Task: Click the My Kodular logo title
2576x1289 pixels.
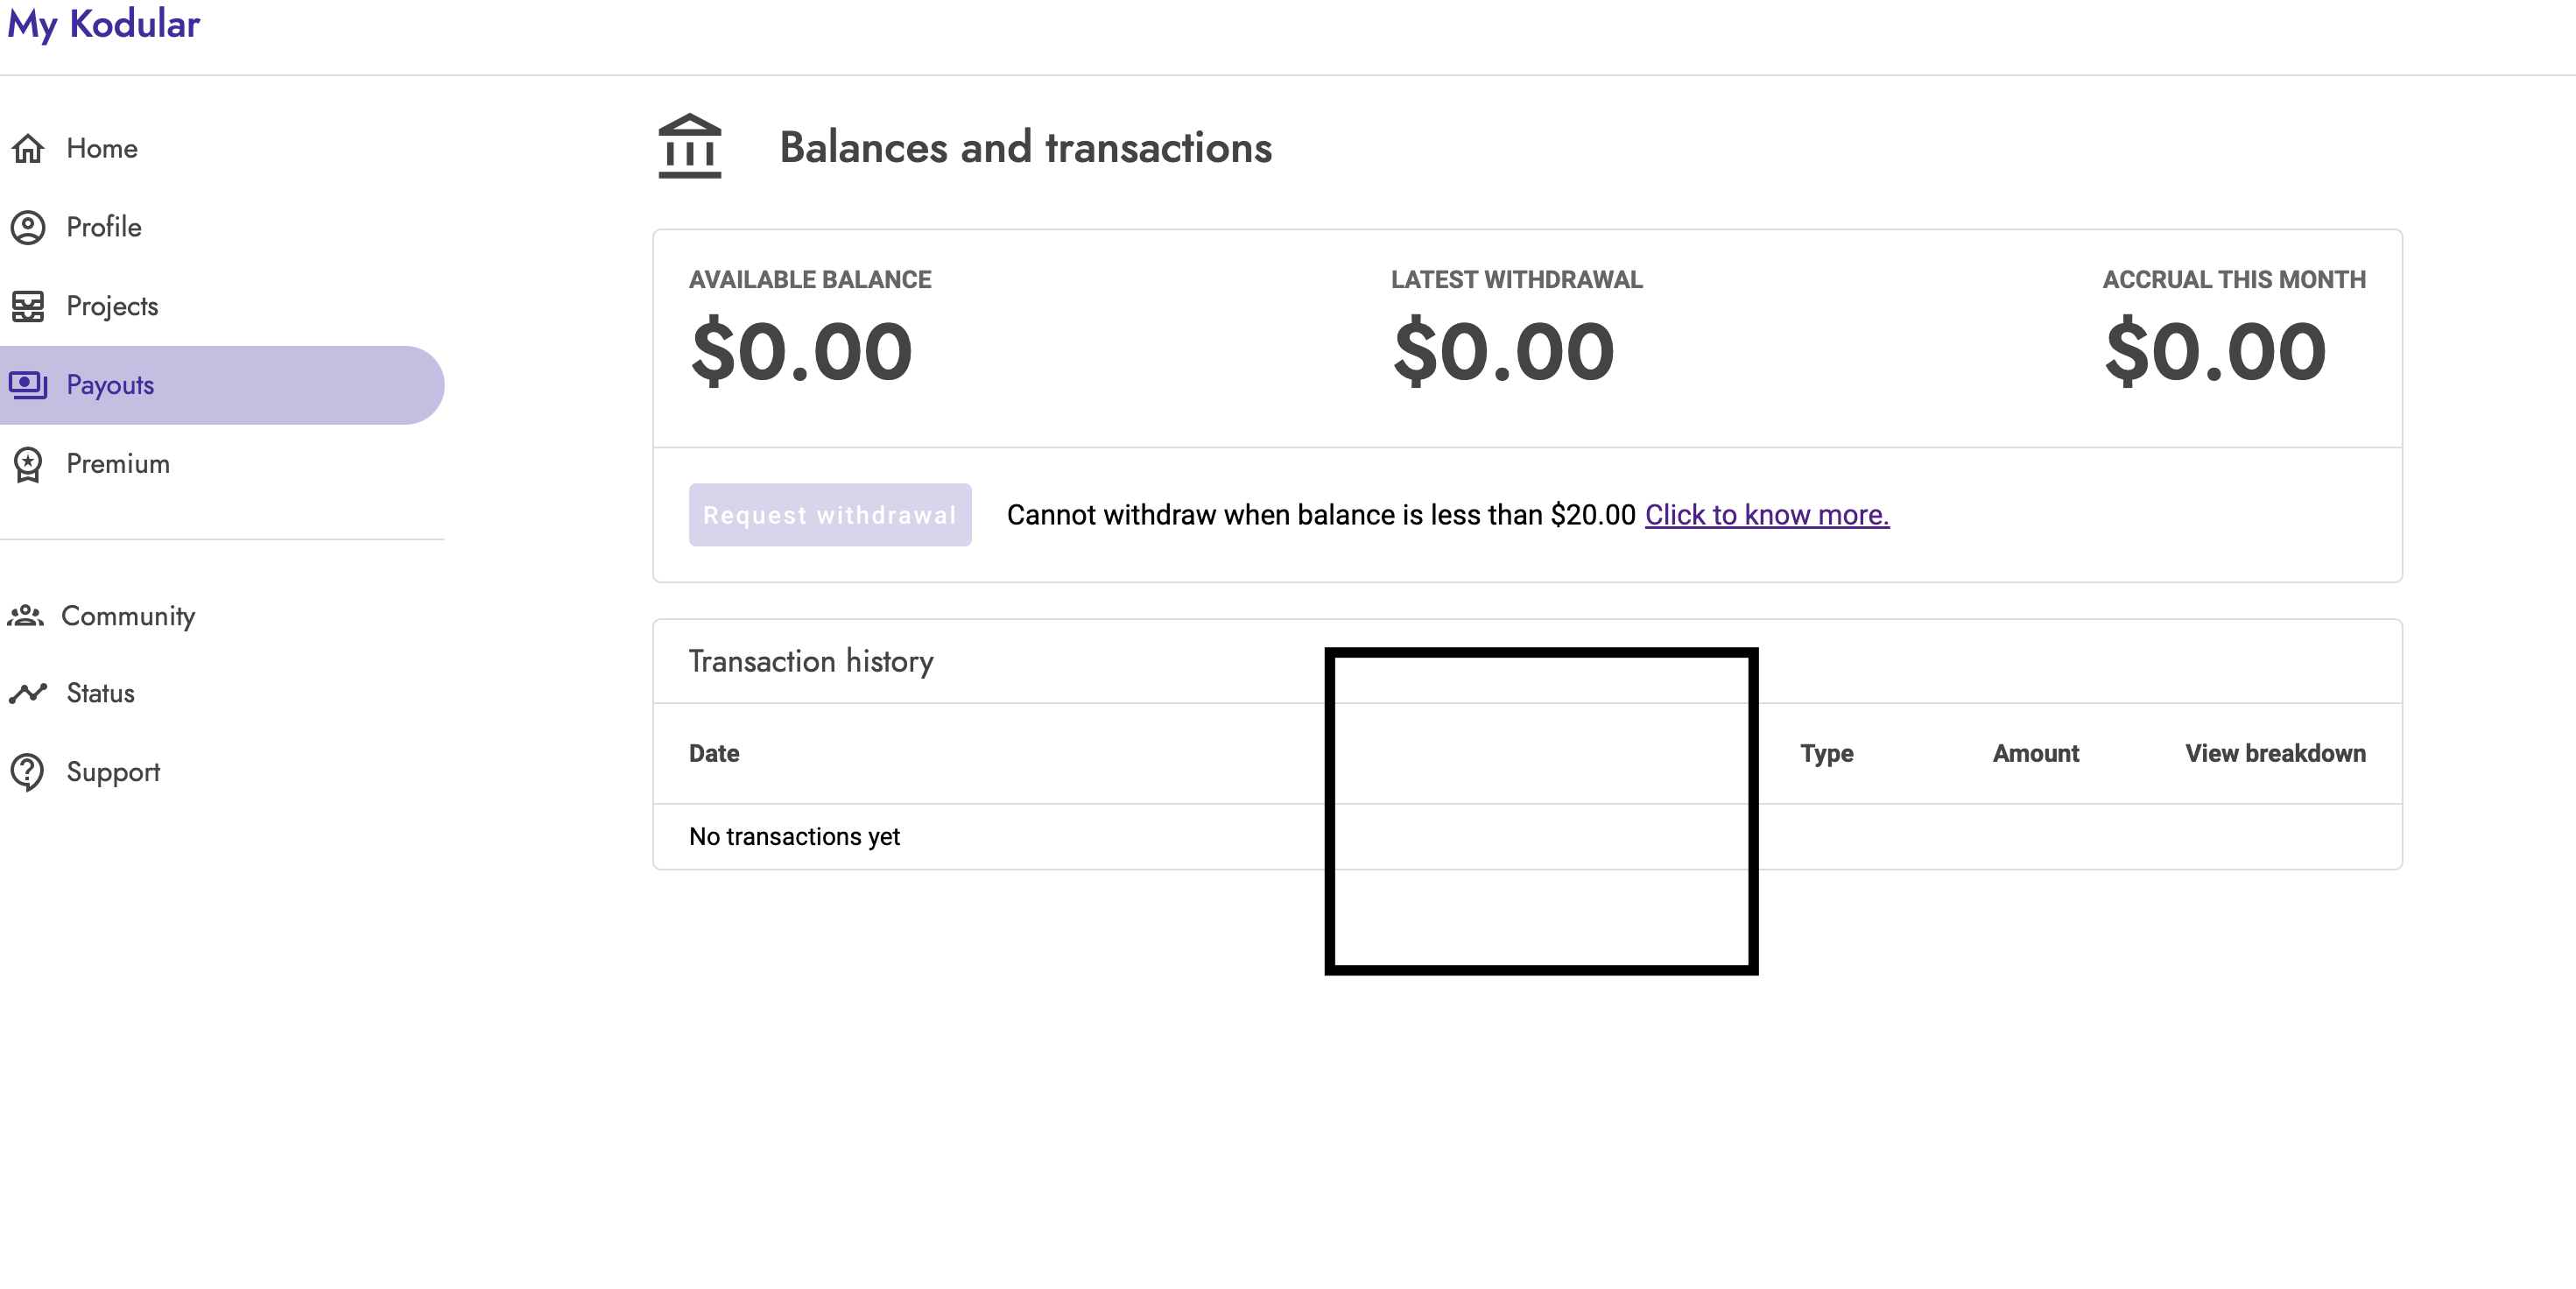Action: tap(104, 24)
